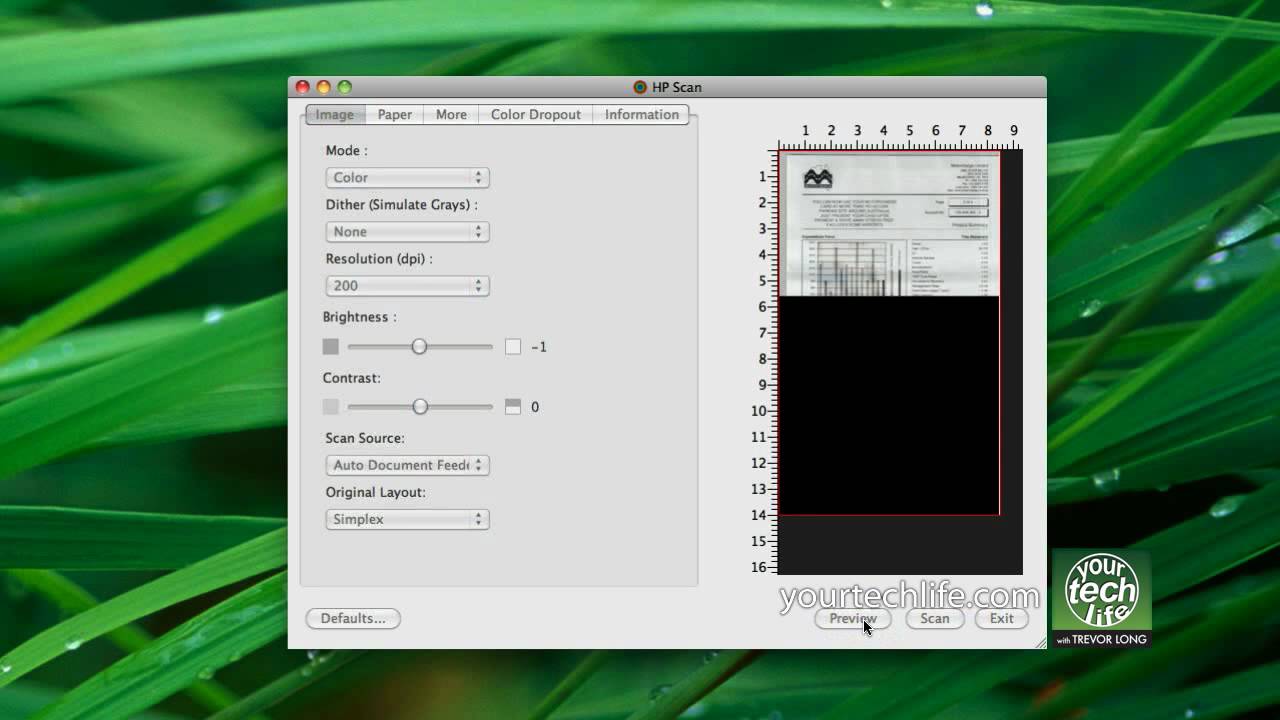
Task: Click the Brightness slider knob
Action: [x=419, y=346]
